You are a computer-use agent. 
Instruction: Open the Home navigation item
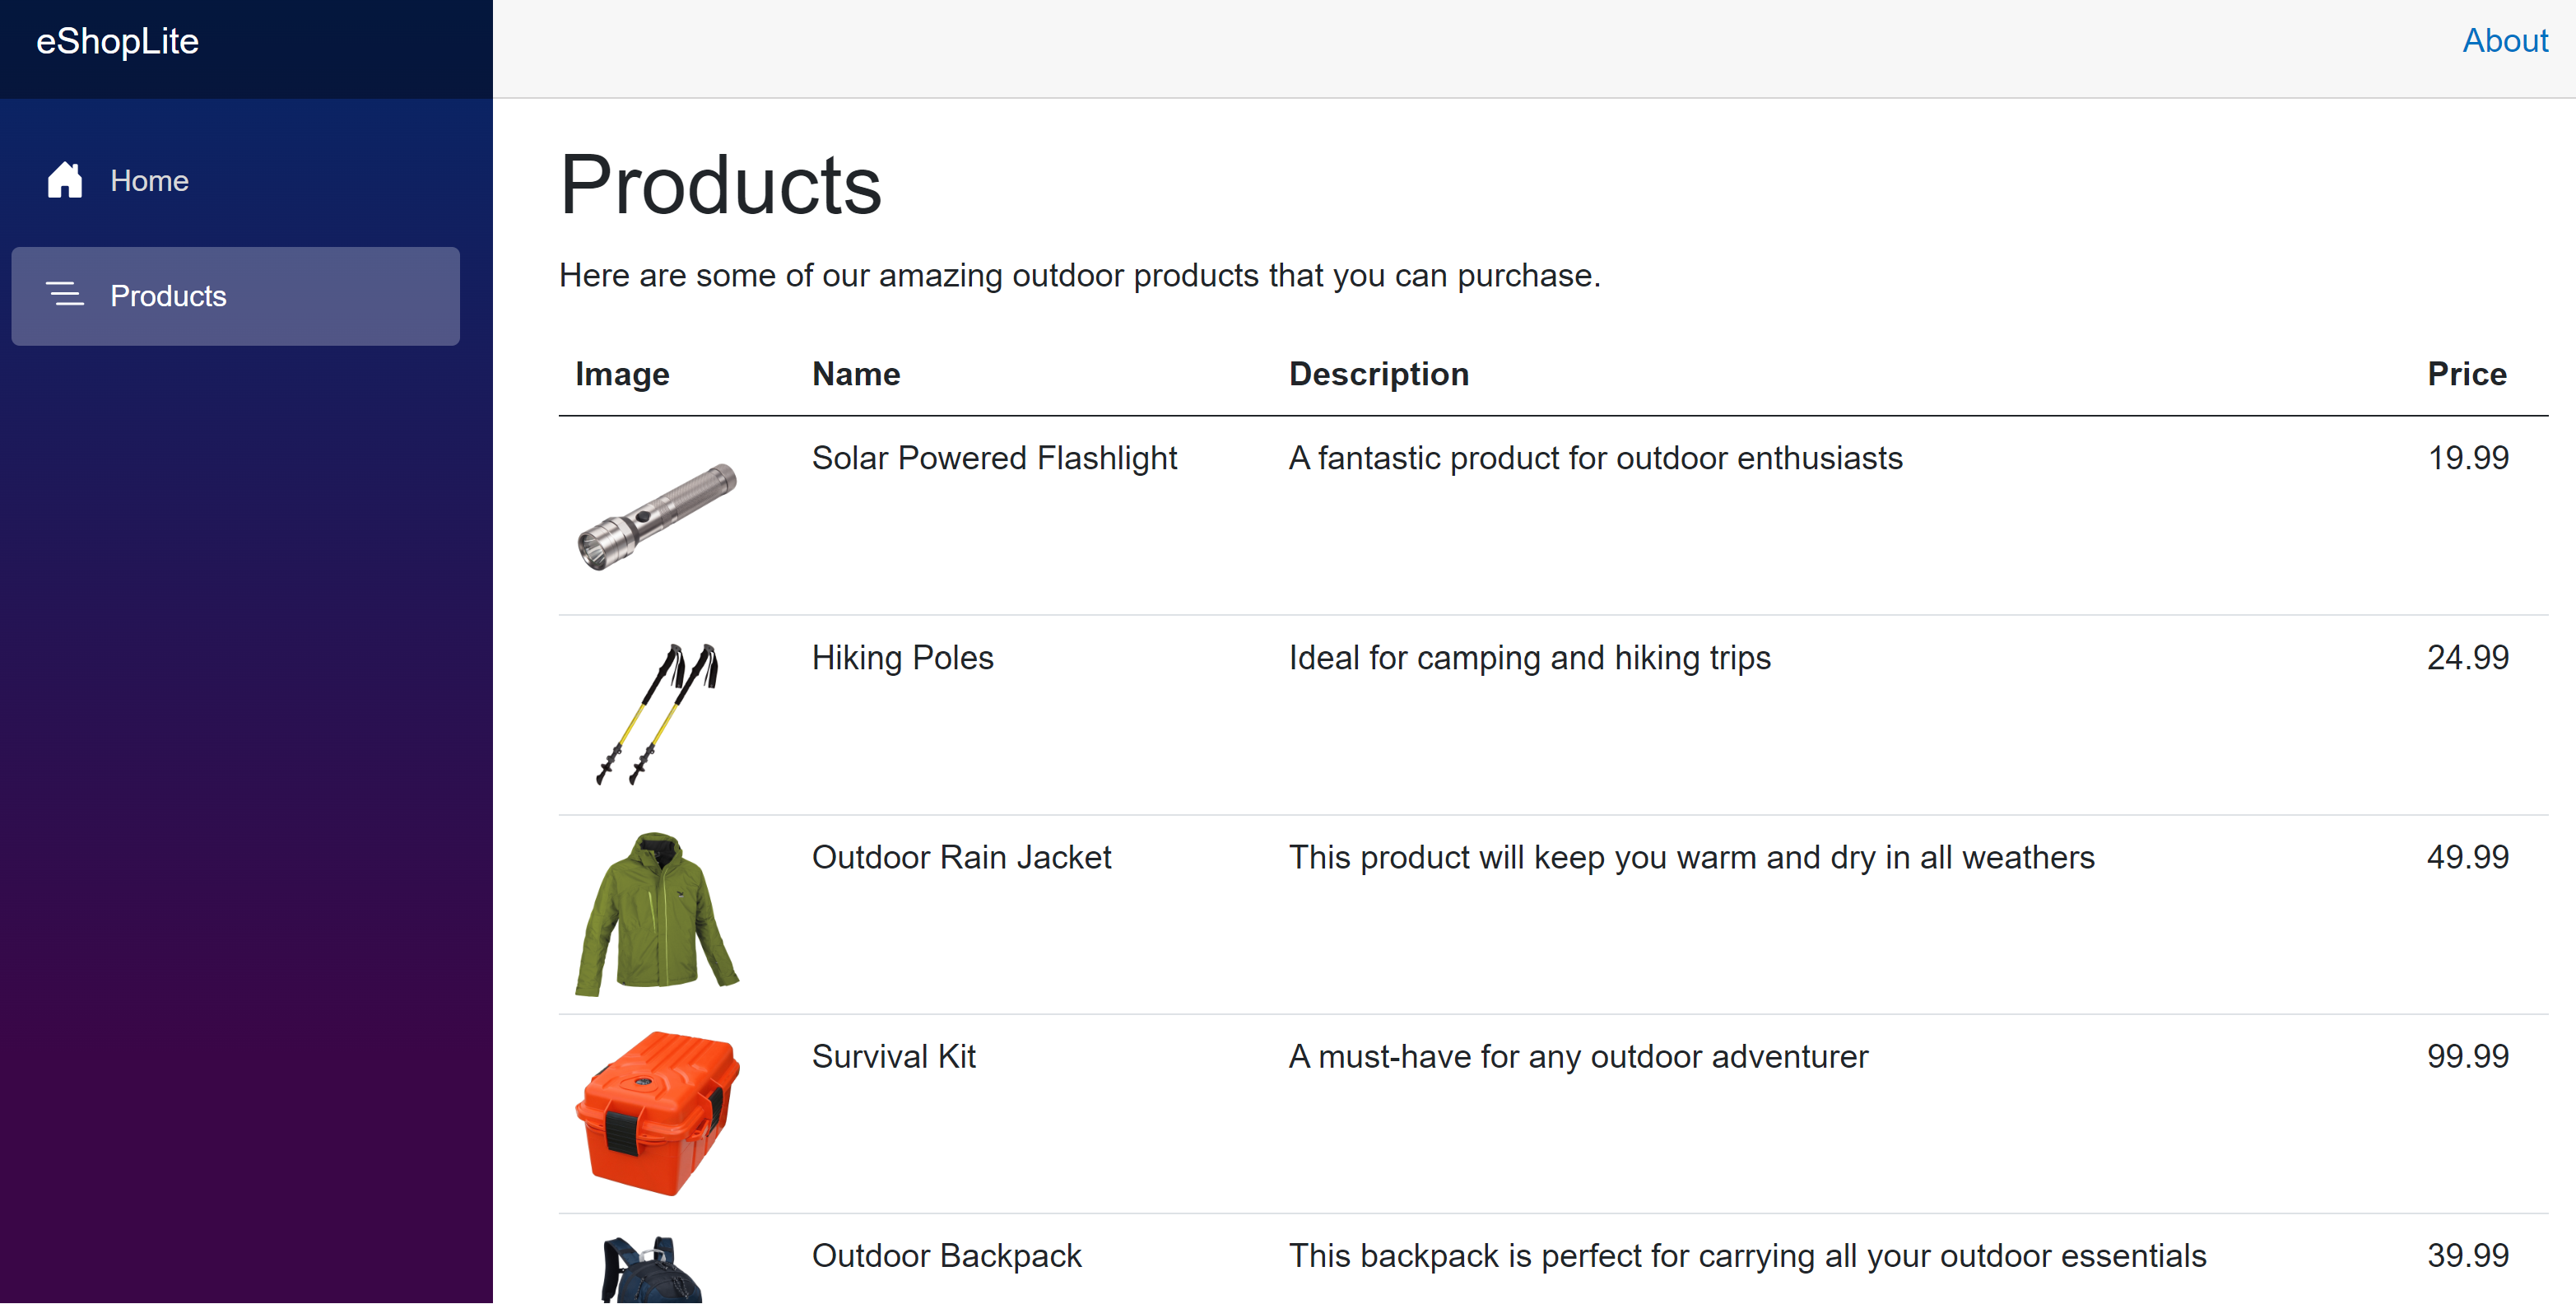tap(235, 181)
